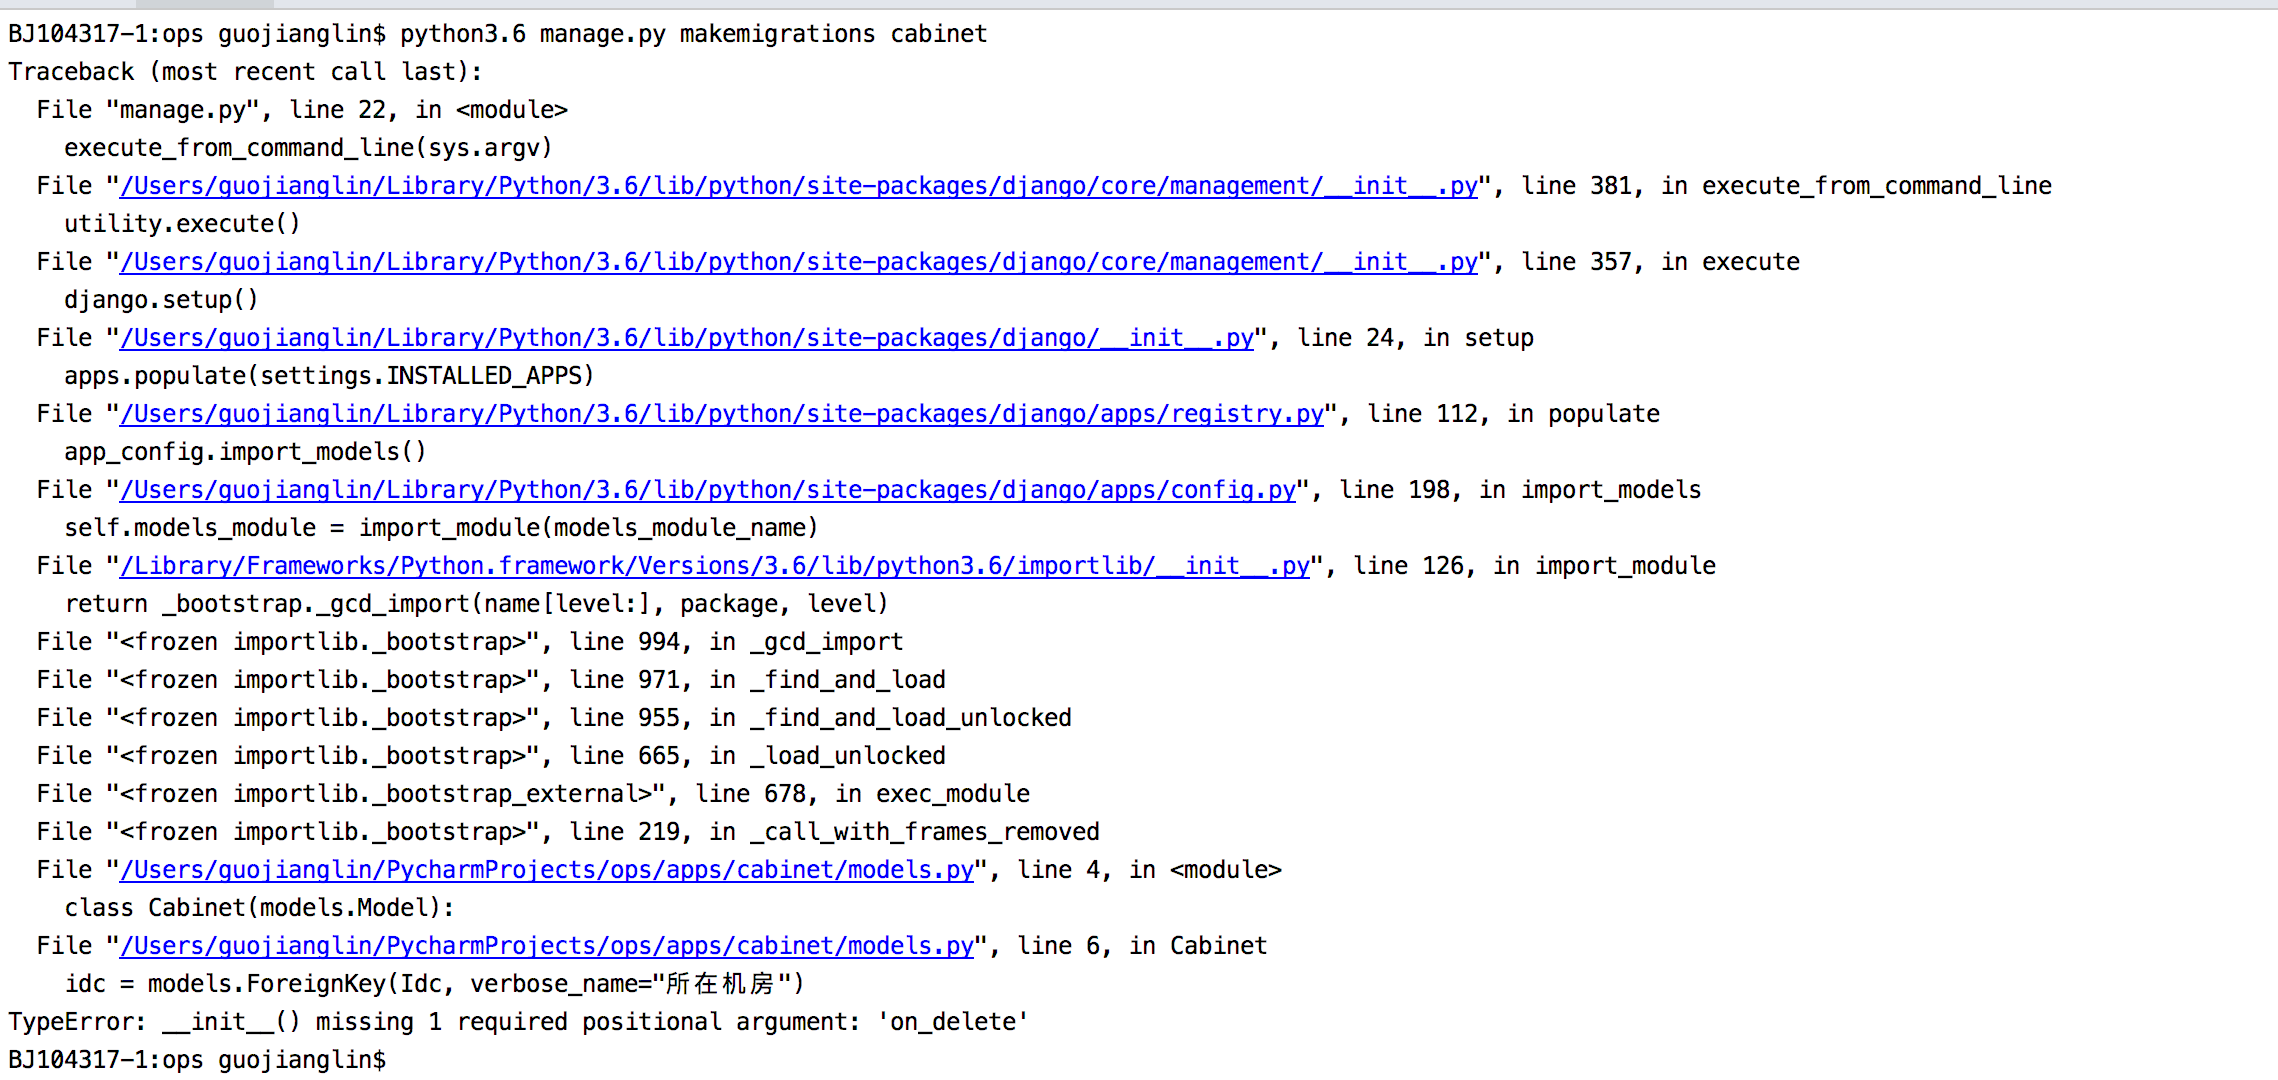Viewport: 2278px width, 1080px height.
Task: Select the execute_from_command_line(sys.argv) code line
Action: [x=308, y=147]
